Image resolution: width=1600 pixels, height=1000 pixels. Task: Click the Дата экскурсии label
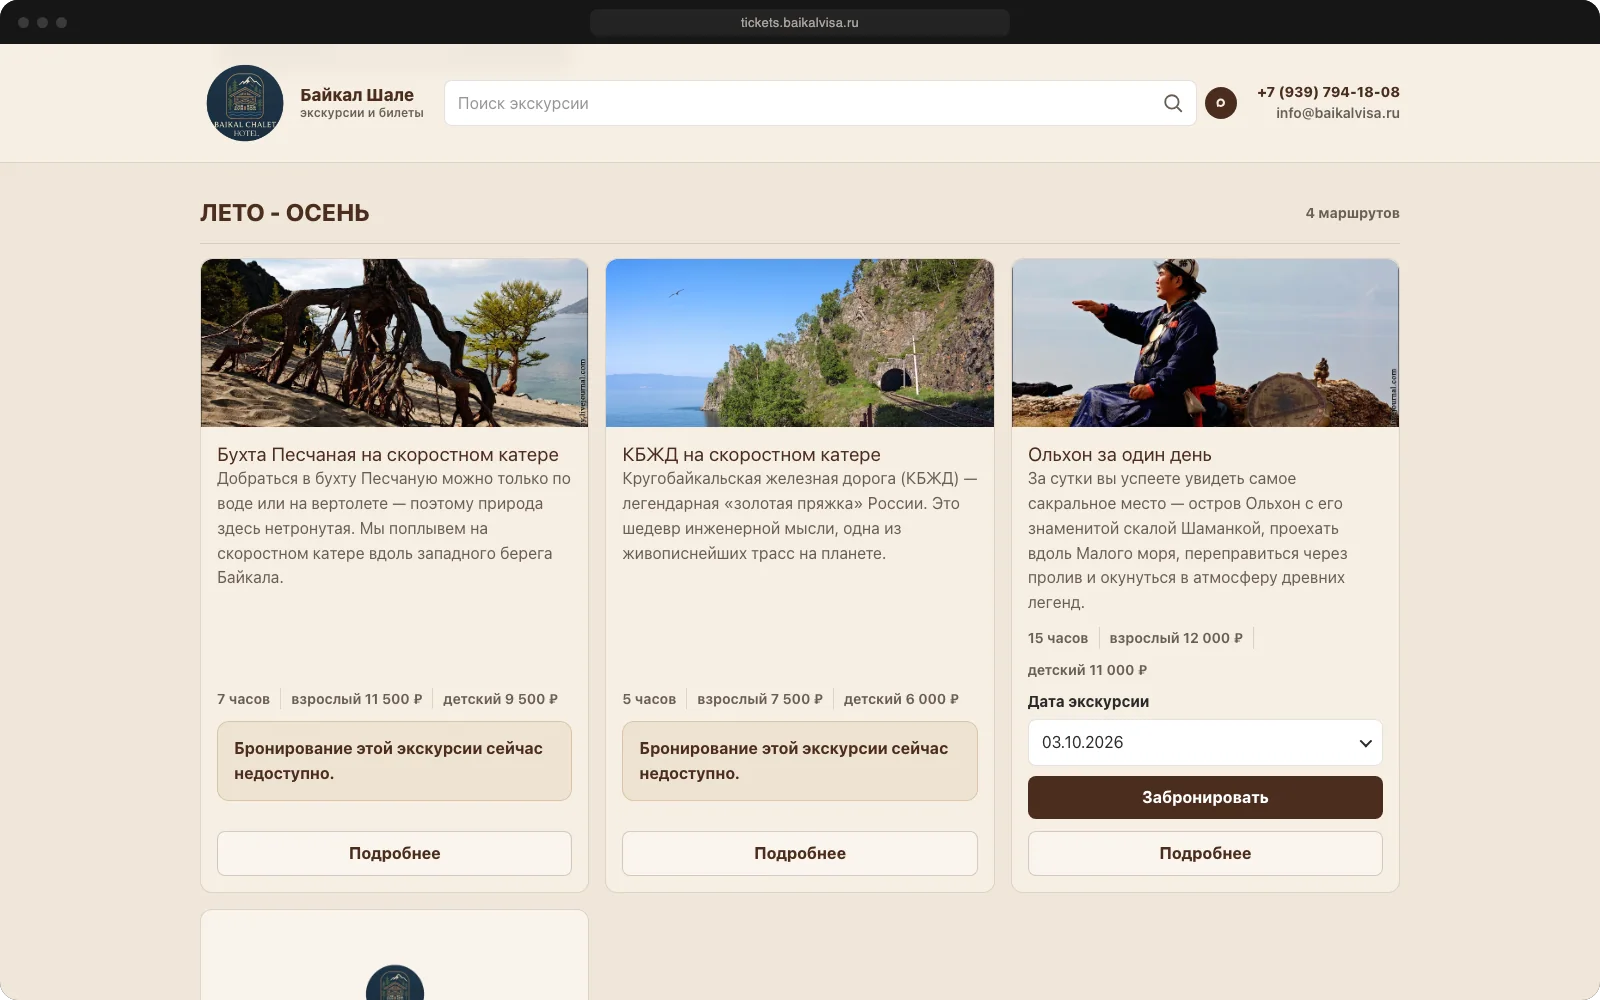click(x=1088, y=702)
